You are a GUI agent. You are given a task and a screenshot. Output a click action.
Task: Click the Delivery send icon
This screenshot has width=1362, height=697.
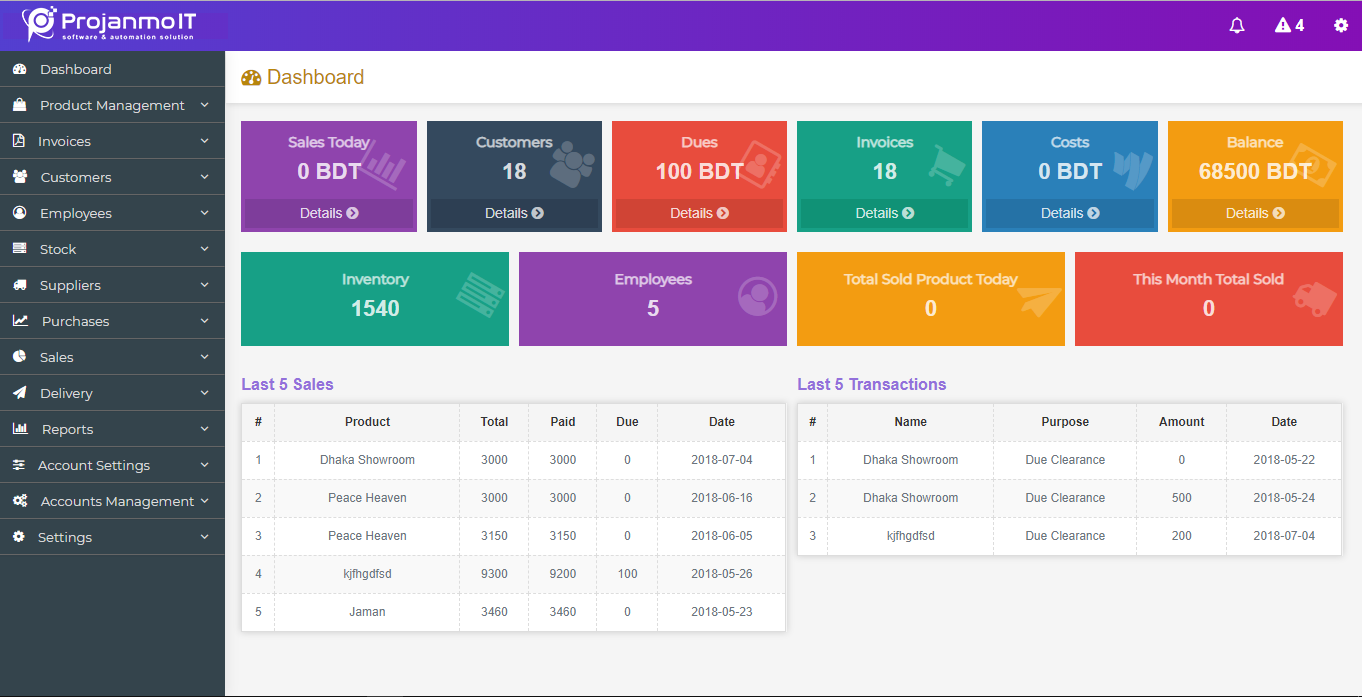[21, 393]
